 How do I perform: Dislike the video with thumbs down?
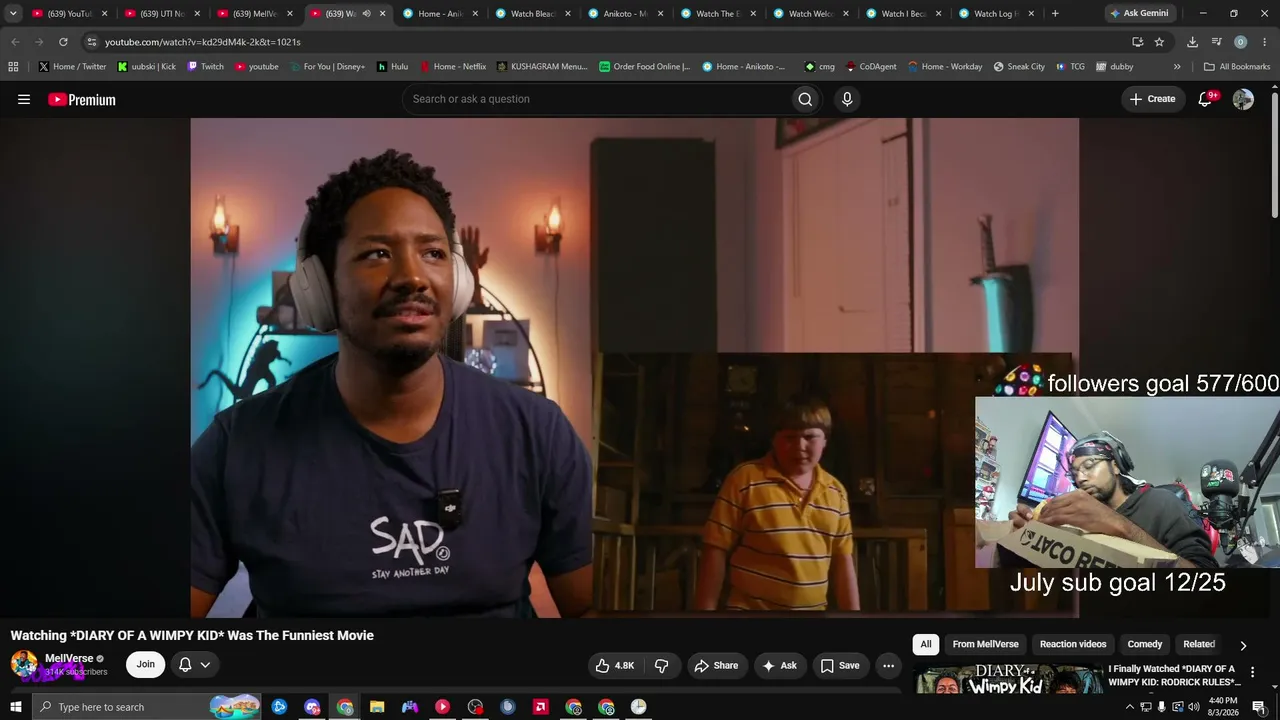(661, 665)
